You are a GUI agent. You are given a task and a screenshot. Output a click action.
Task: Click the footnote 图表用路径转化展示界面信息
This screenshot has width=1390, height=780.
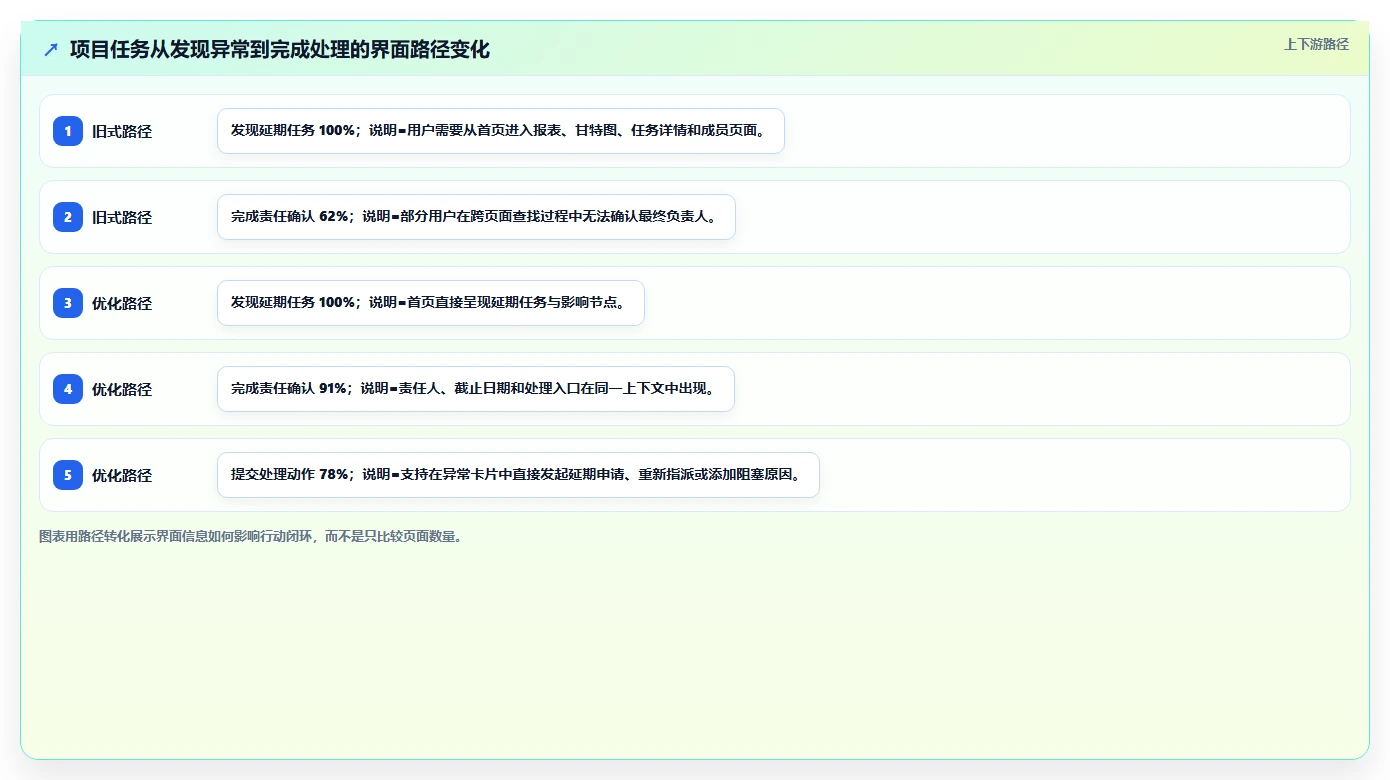point(251,536)
